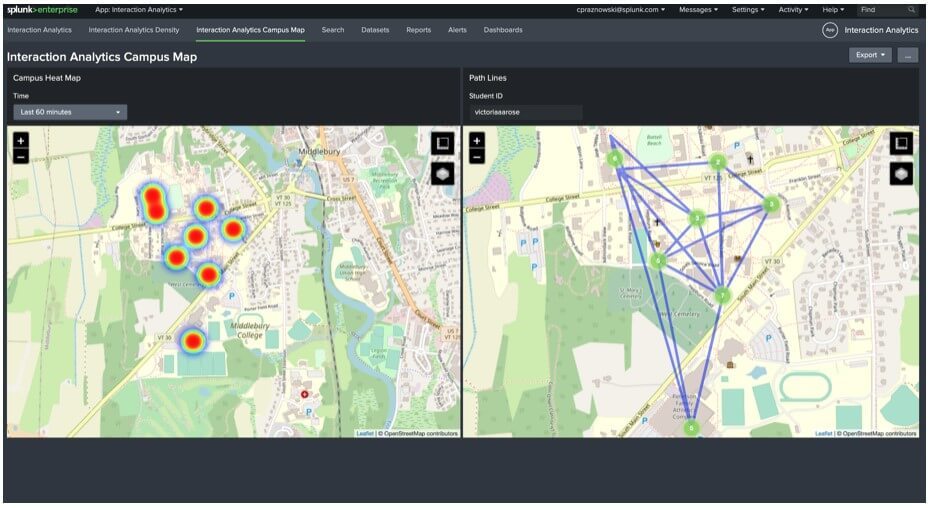
Task: Open the Export dropdown
Action: [x=870, y=55]
